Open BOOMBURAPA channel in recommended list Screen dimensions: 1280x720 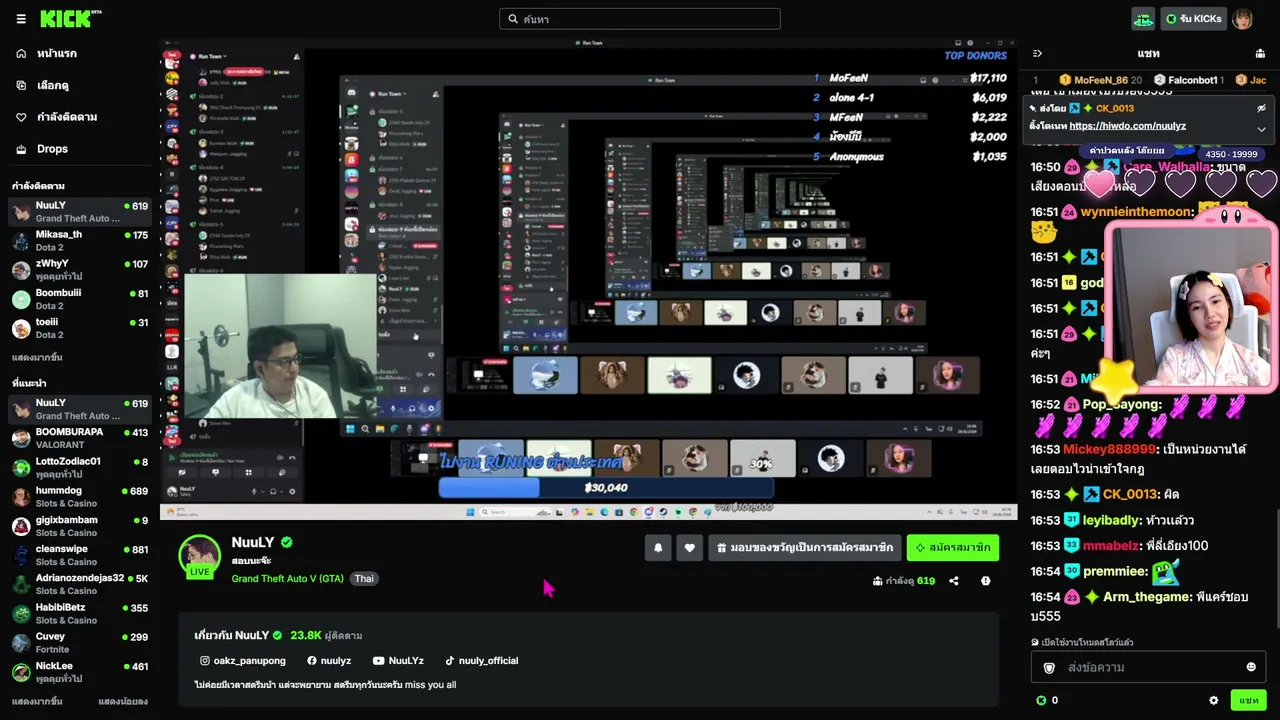(80, 438)
